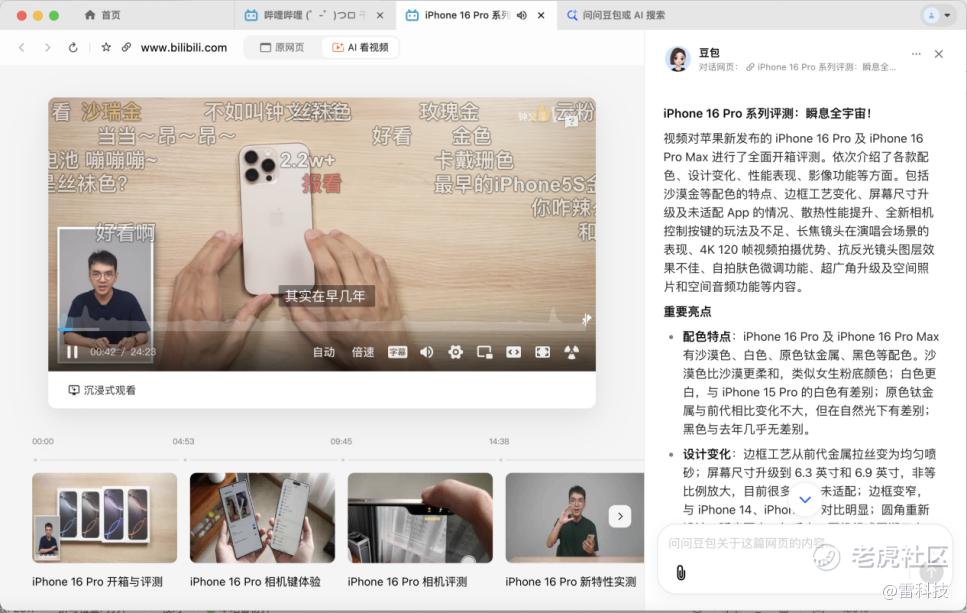967x613 pixels.
Task: Seek using the video progress bar
Action: pos(322,329)
